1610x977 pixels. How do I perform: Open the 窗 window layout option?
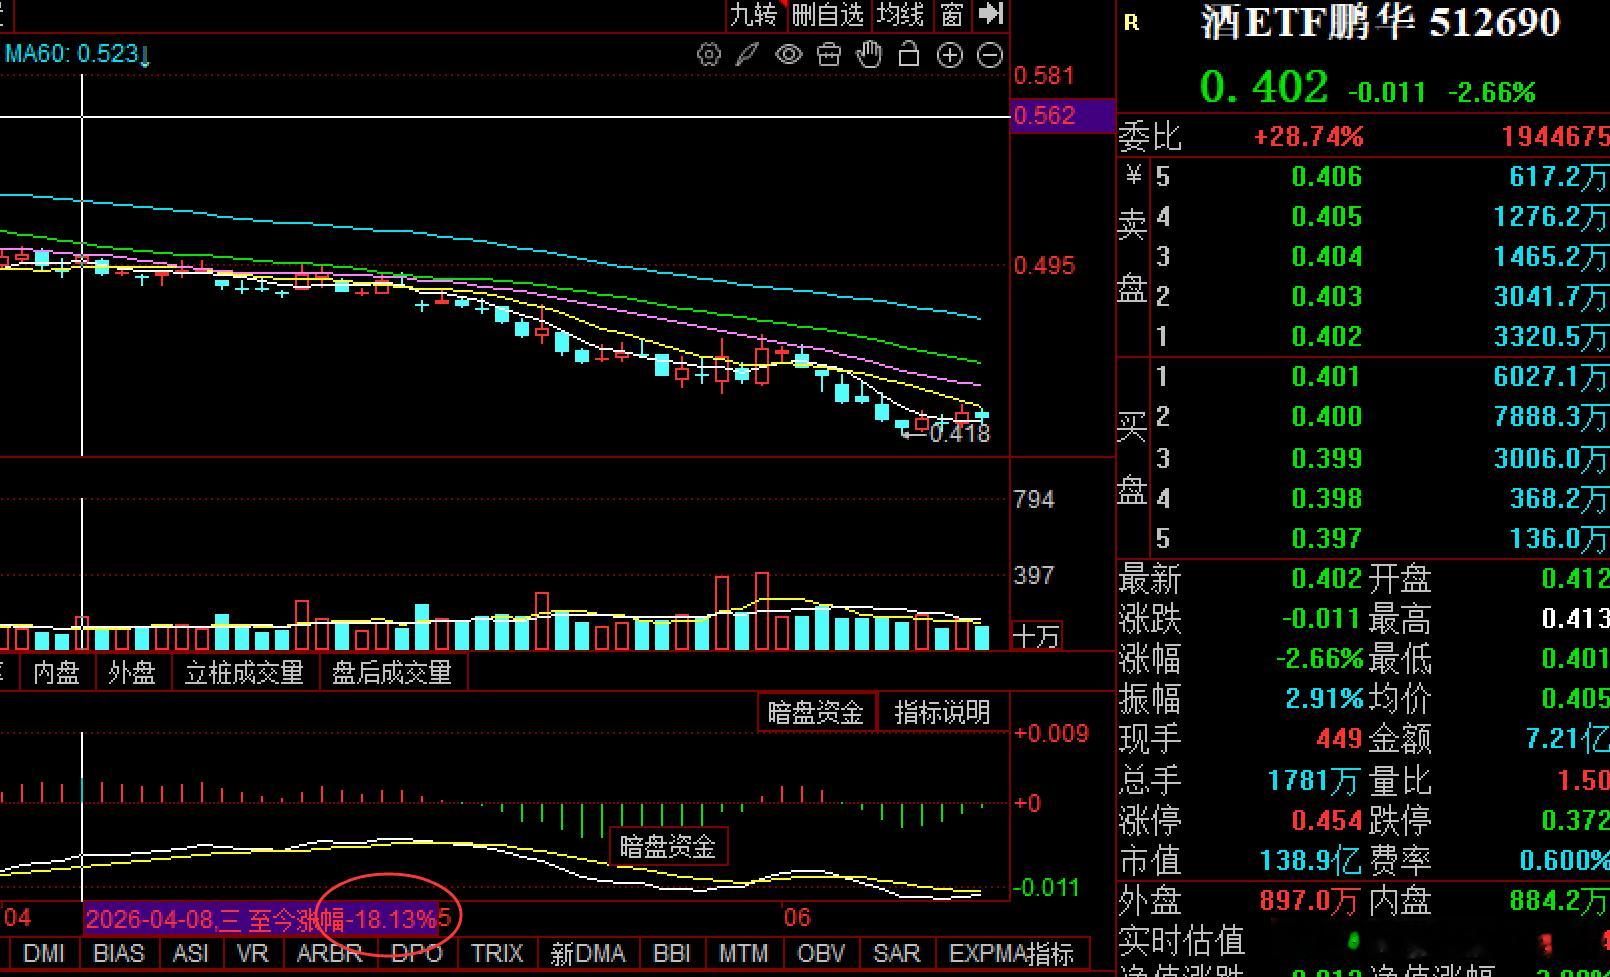pyautogui.click(x=952, y=14)
